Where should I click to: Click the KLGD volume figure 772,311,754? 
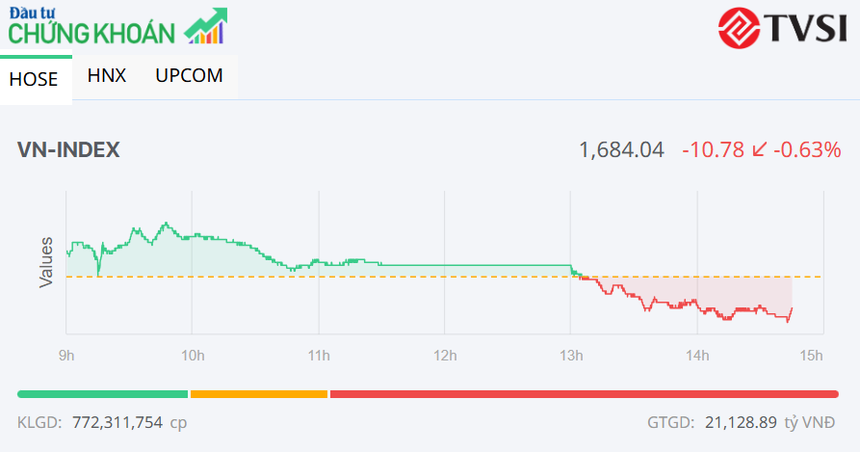tap(119, 422)
